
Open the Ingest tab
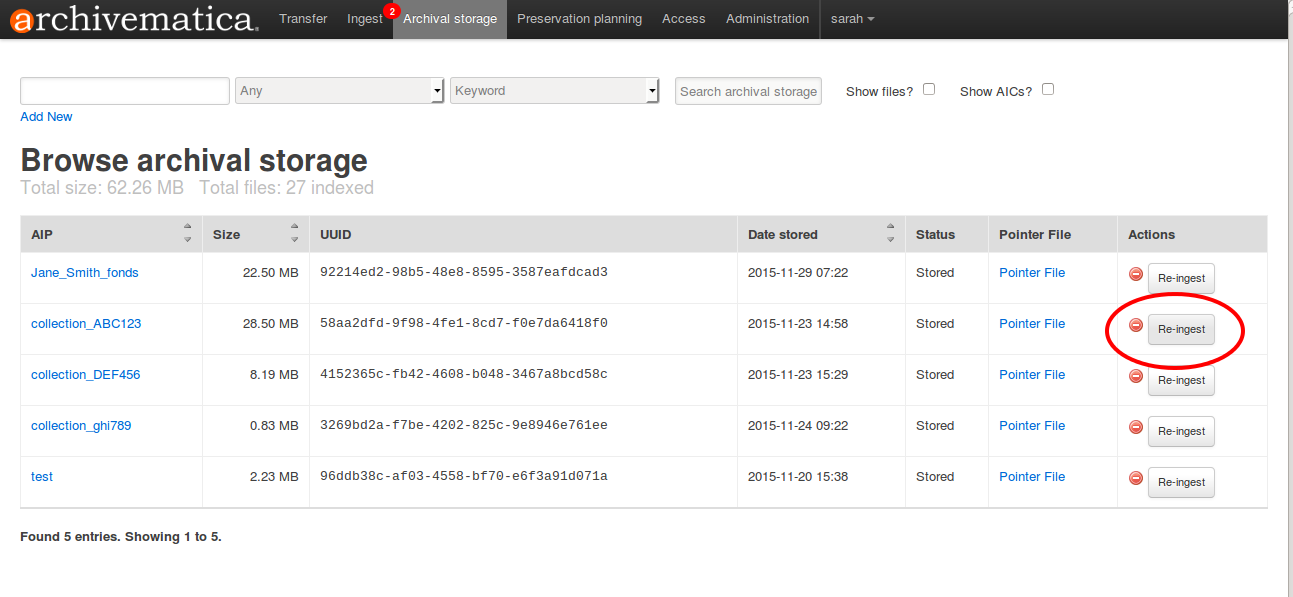365,19
